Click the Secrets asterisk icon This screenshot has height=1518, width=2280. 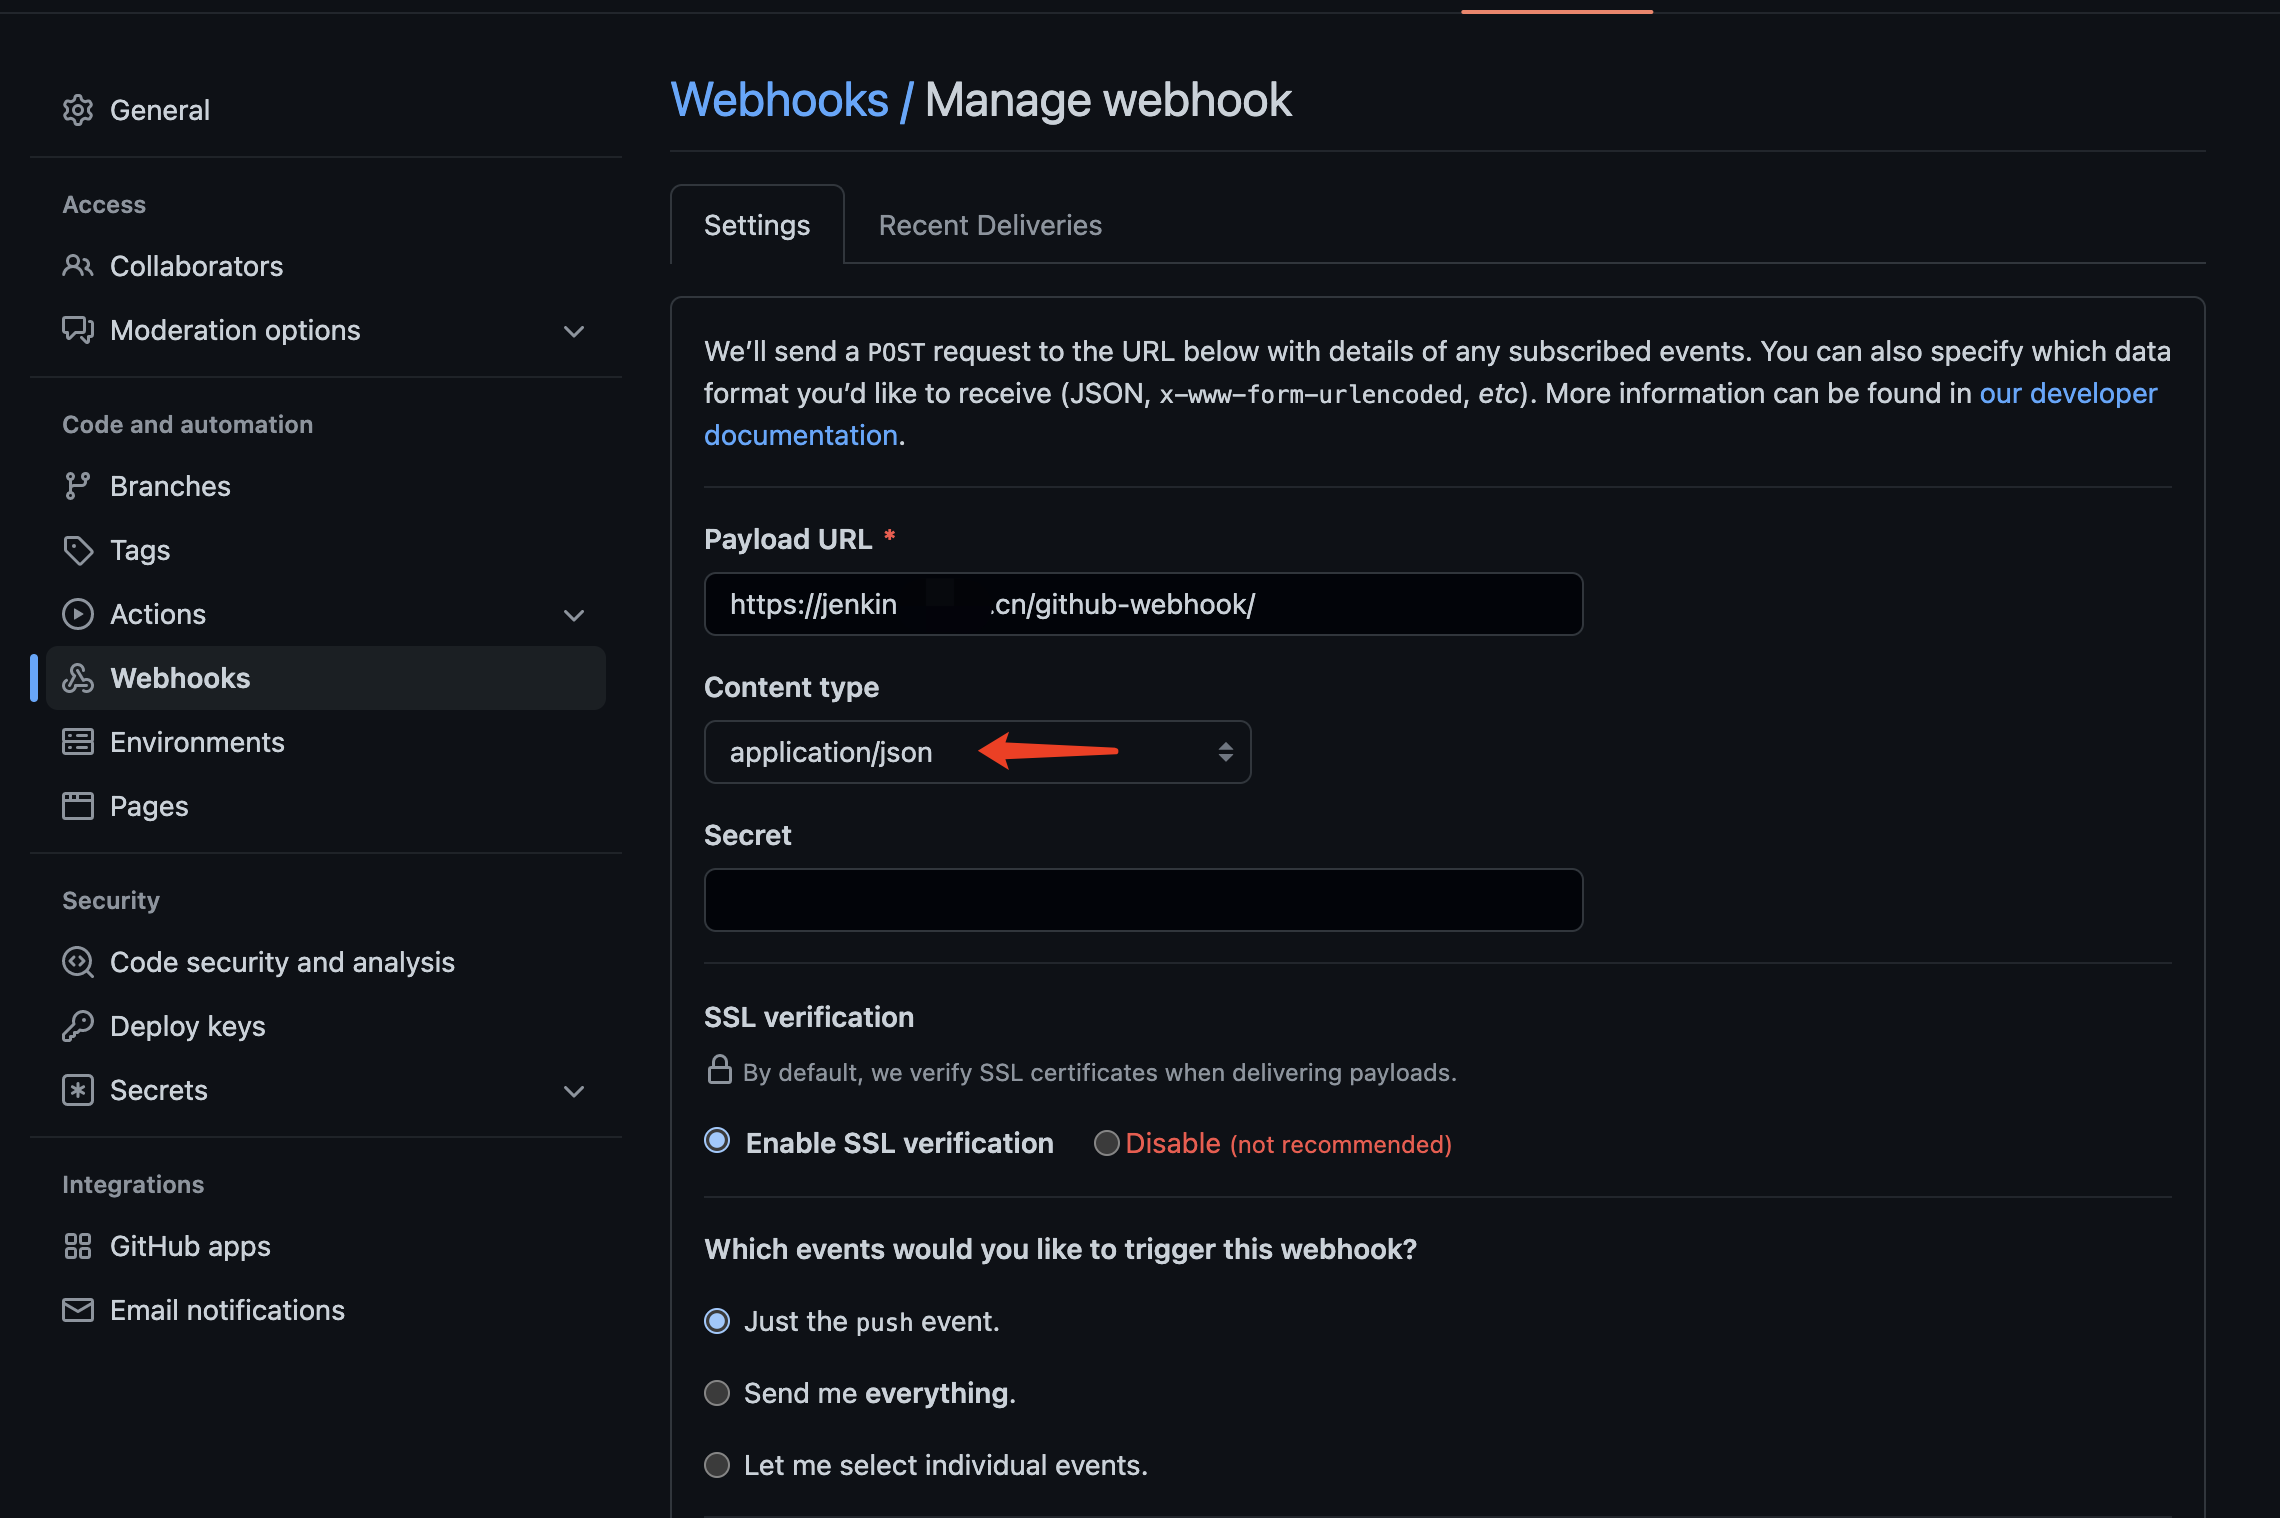pos(78,1090)
